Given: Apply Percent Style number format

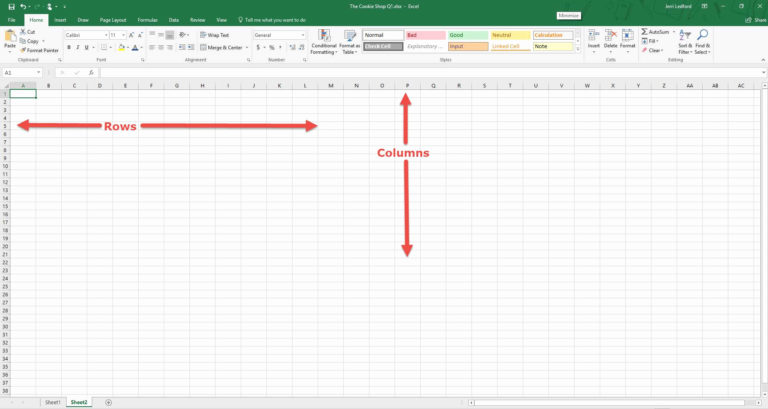Looking at the screenshot, I should point(272,48).
